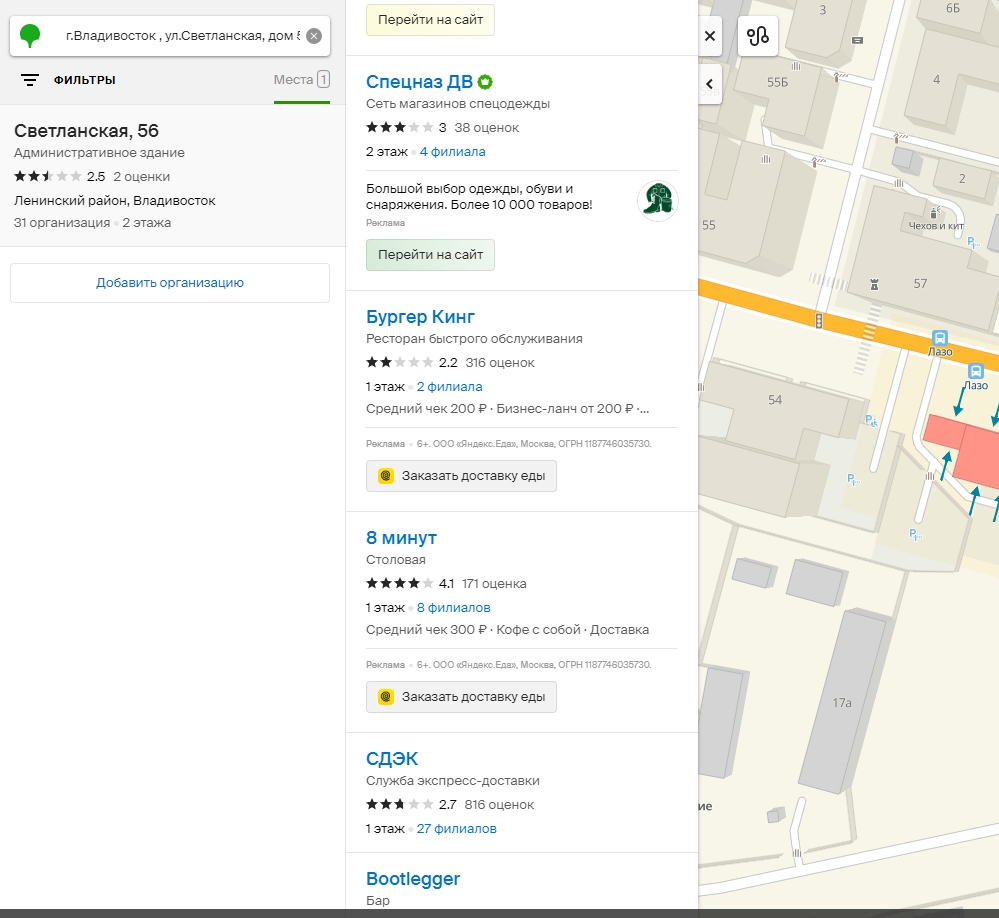Click the yellow Перейти на сайт button

coord(430,20)
